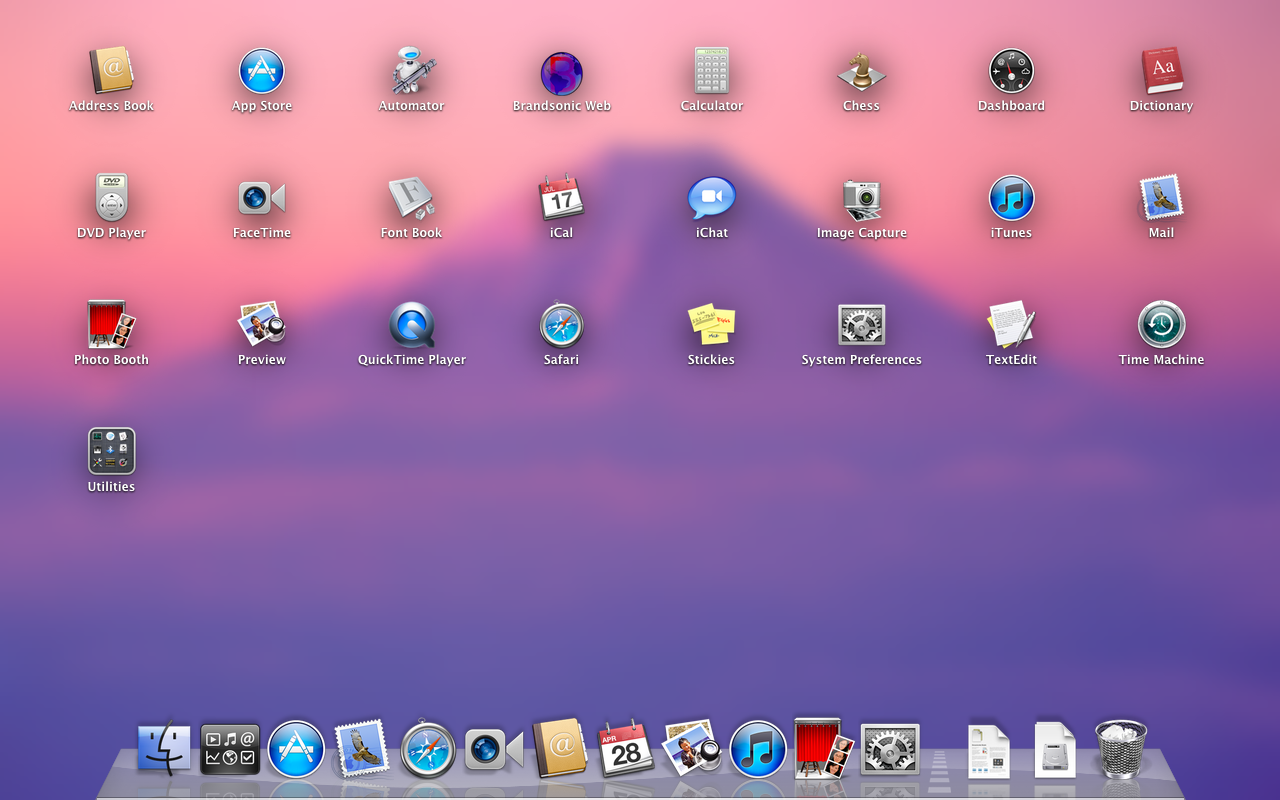Launch DVD Player
Image resolution: width=1280 pixels, height=800 pixels.
click(x=111, y=198)
